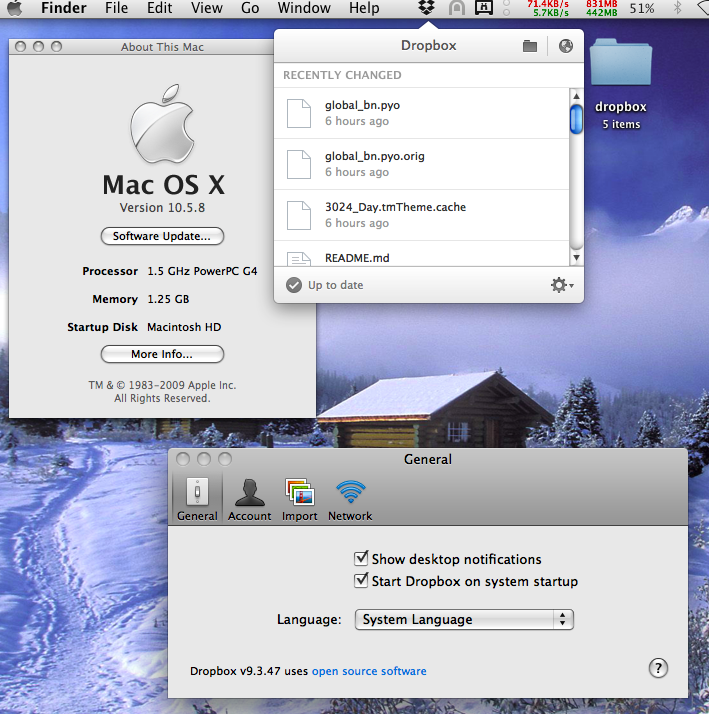Close the About This Mac window
709x714 pixels.
[20, 46]
